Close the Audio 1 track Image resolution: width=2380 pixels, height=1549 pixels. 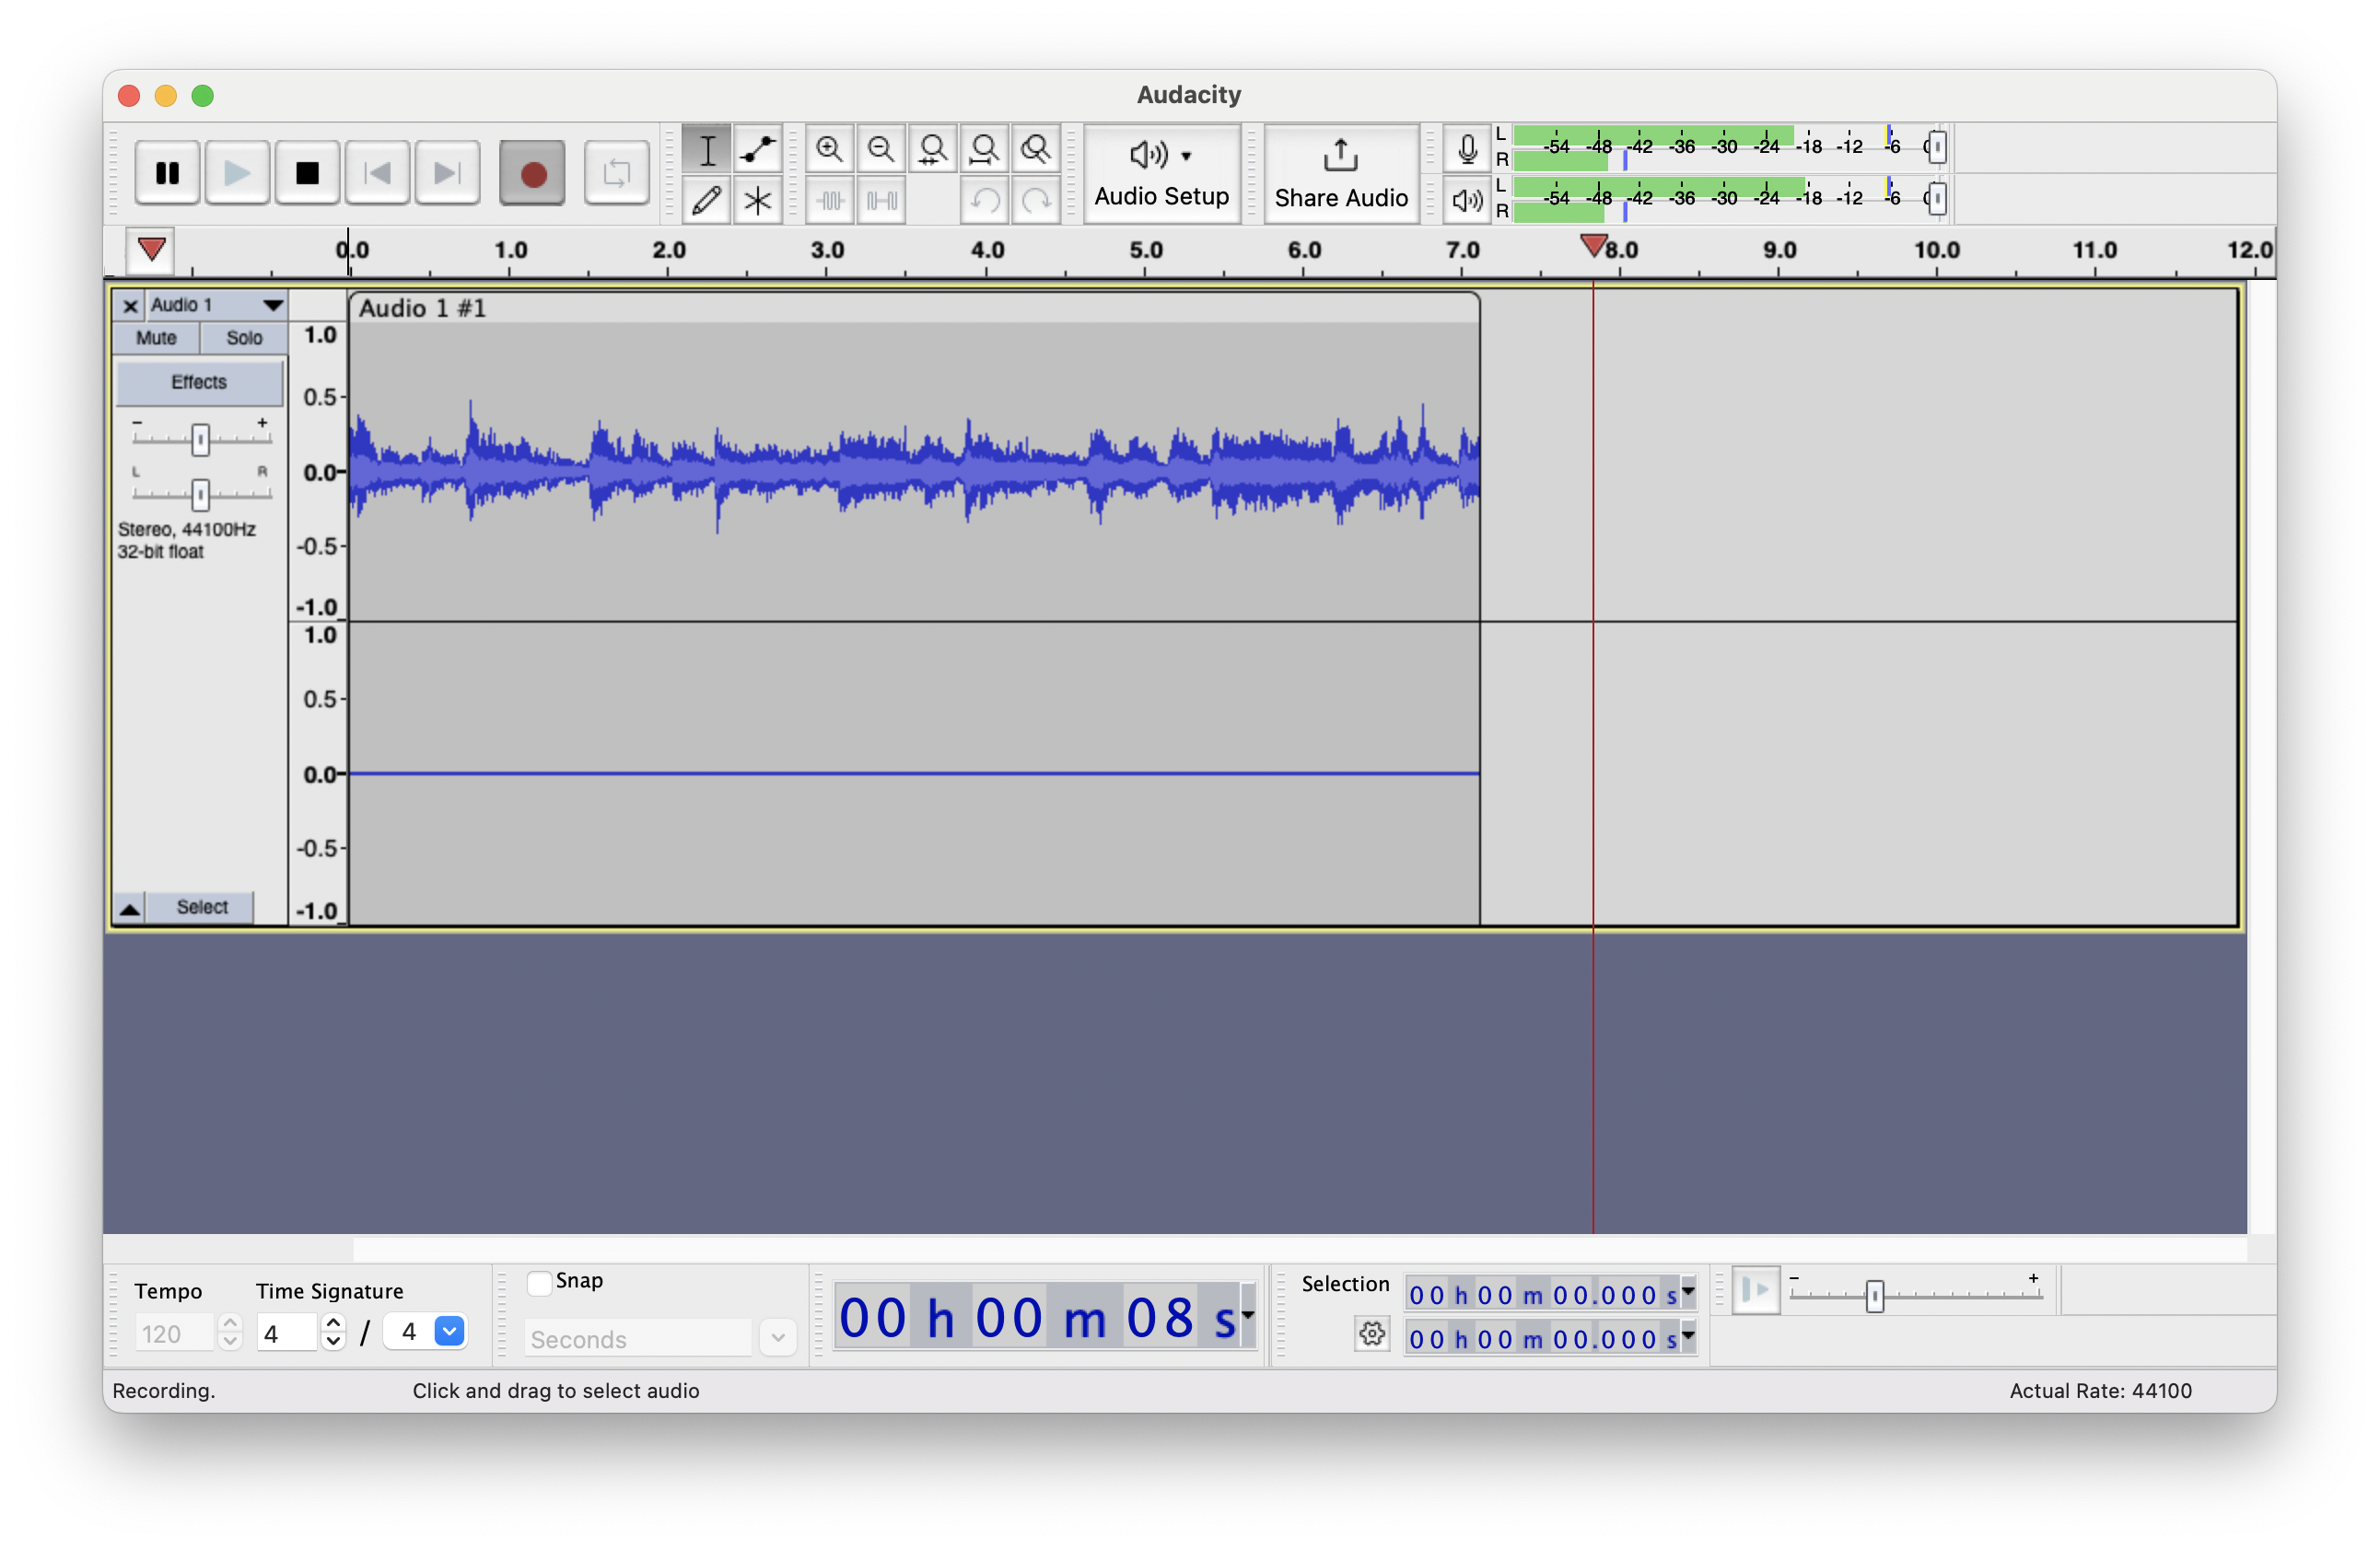click(x=130, y=306)
